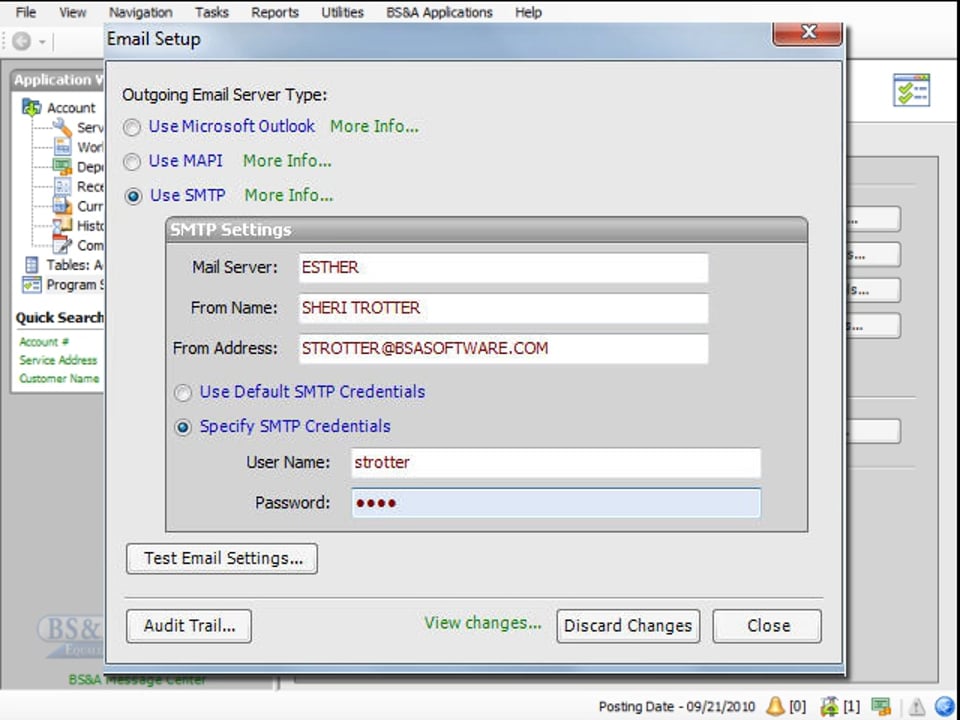Open More Info link for MAPI
The height and width of the screenshot is (720, 960).
(x=287, y=160)
